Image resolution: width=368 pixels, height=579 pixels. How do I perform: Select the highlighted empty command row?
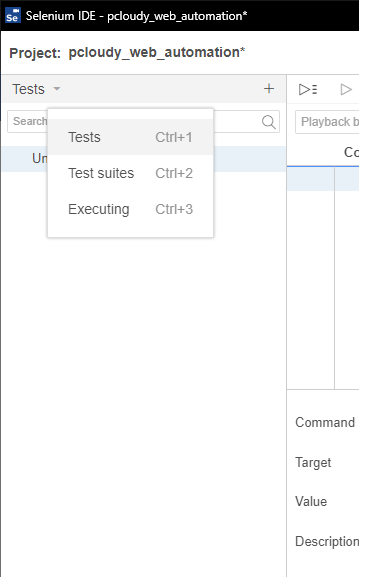[323, 179]
